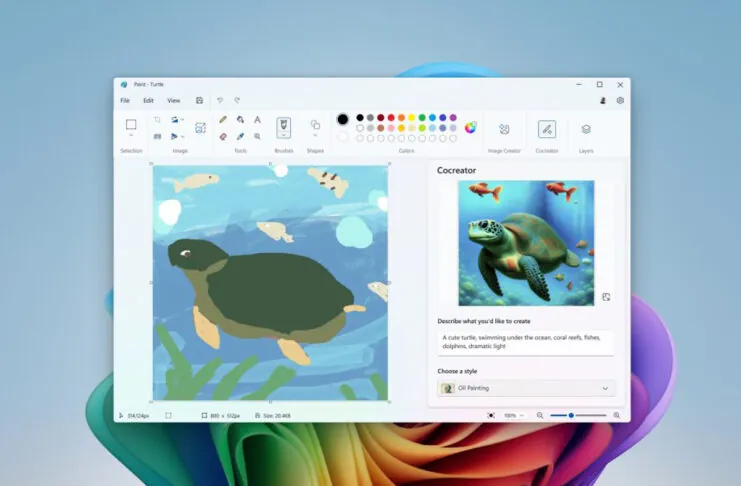Click the prompt description text box
741x486 pixels.
526,342
